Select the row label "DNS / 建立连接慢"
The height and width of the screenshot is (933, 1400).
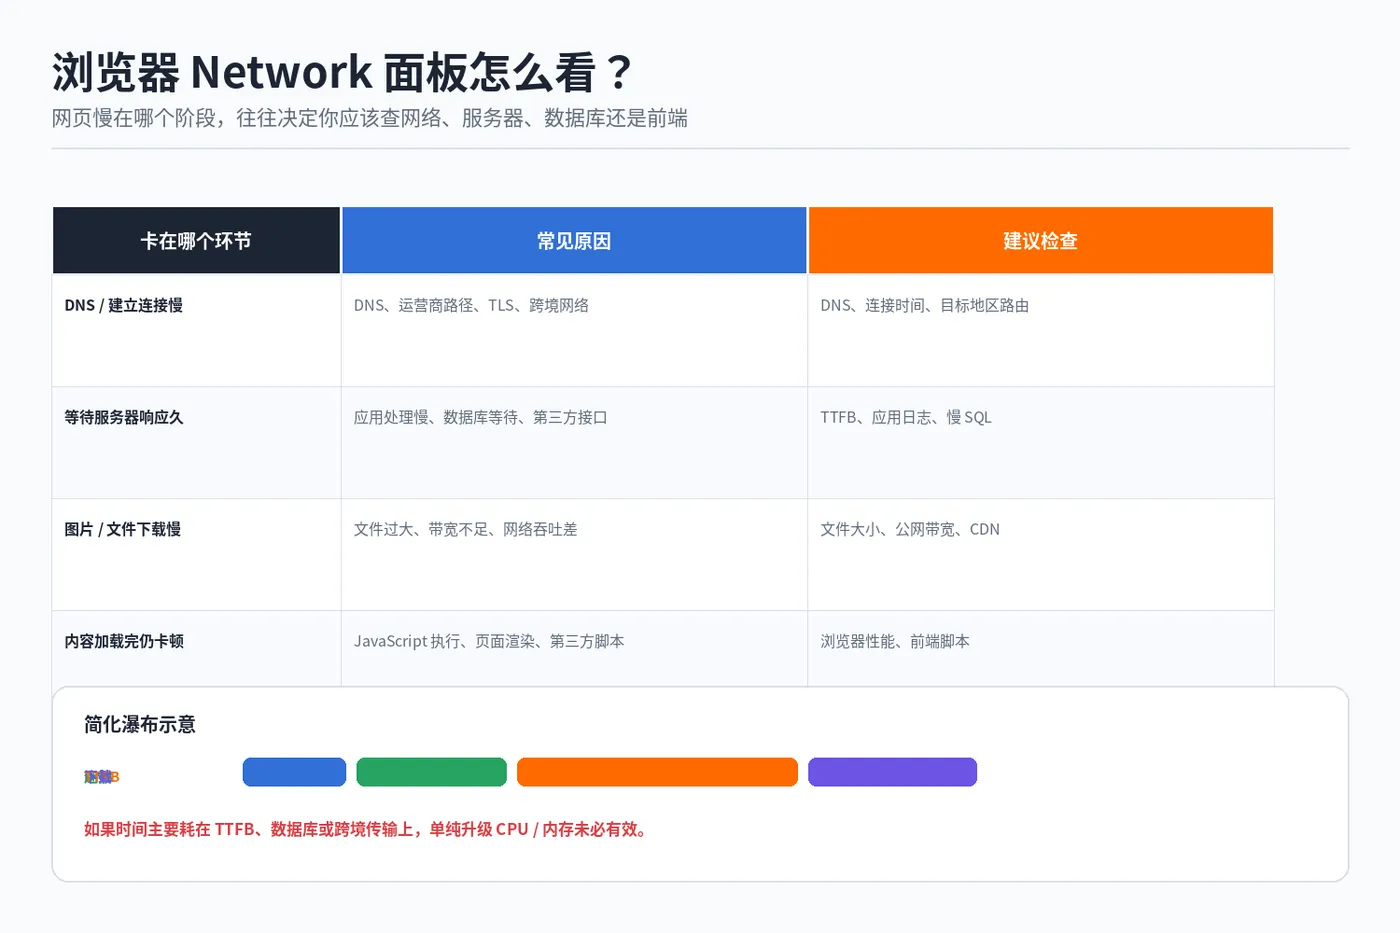[124, 305]
